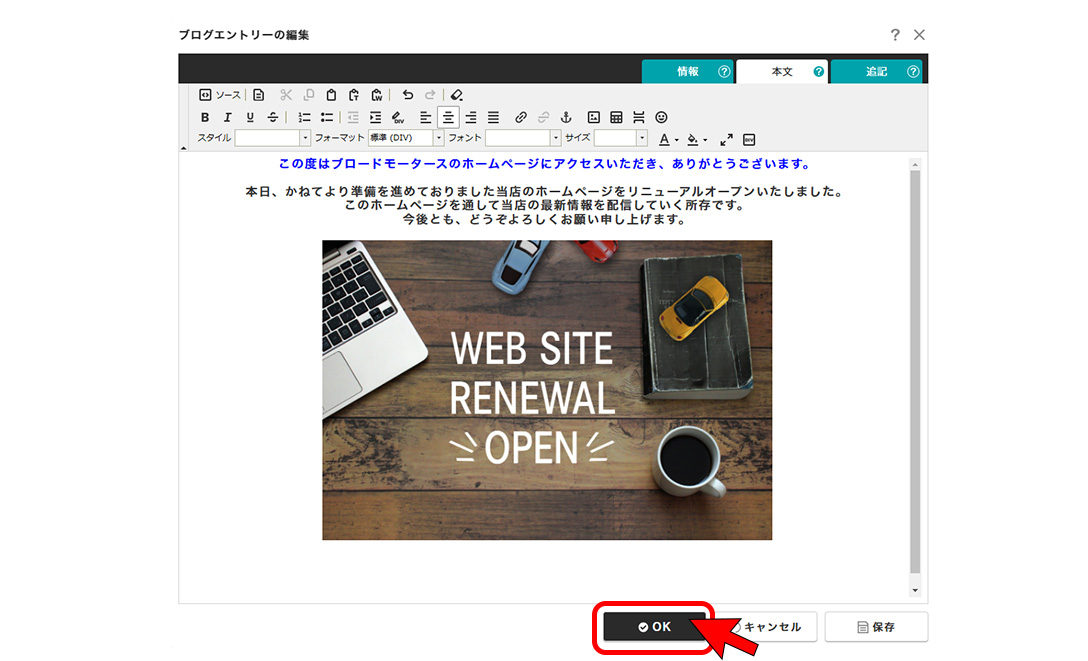The width and height of the screenshot is (1088, 661).
Task: Click the WEB SITE RENEWAL OPEN image
Action: pos(547,390)
